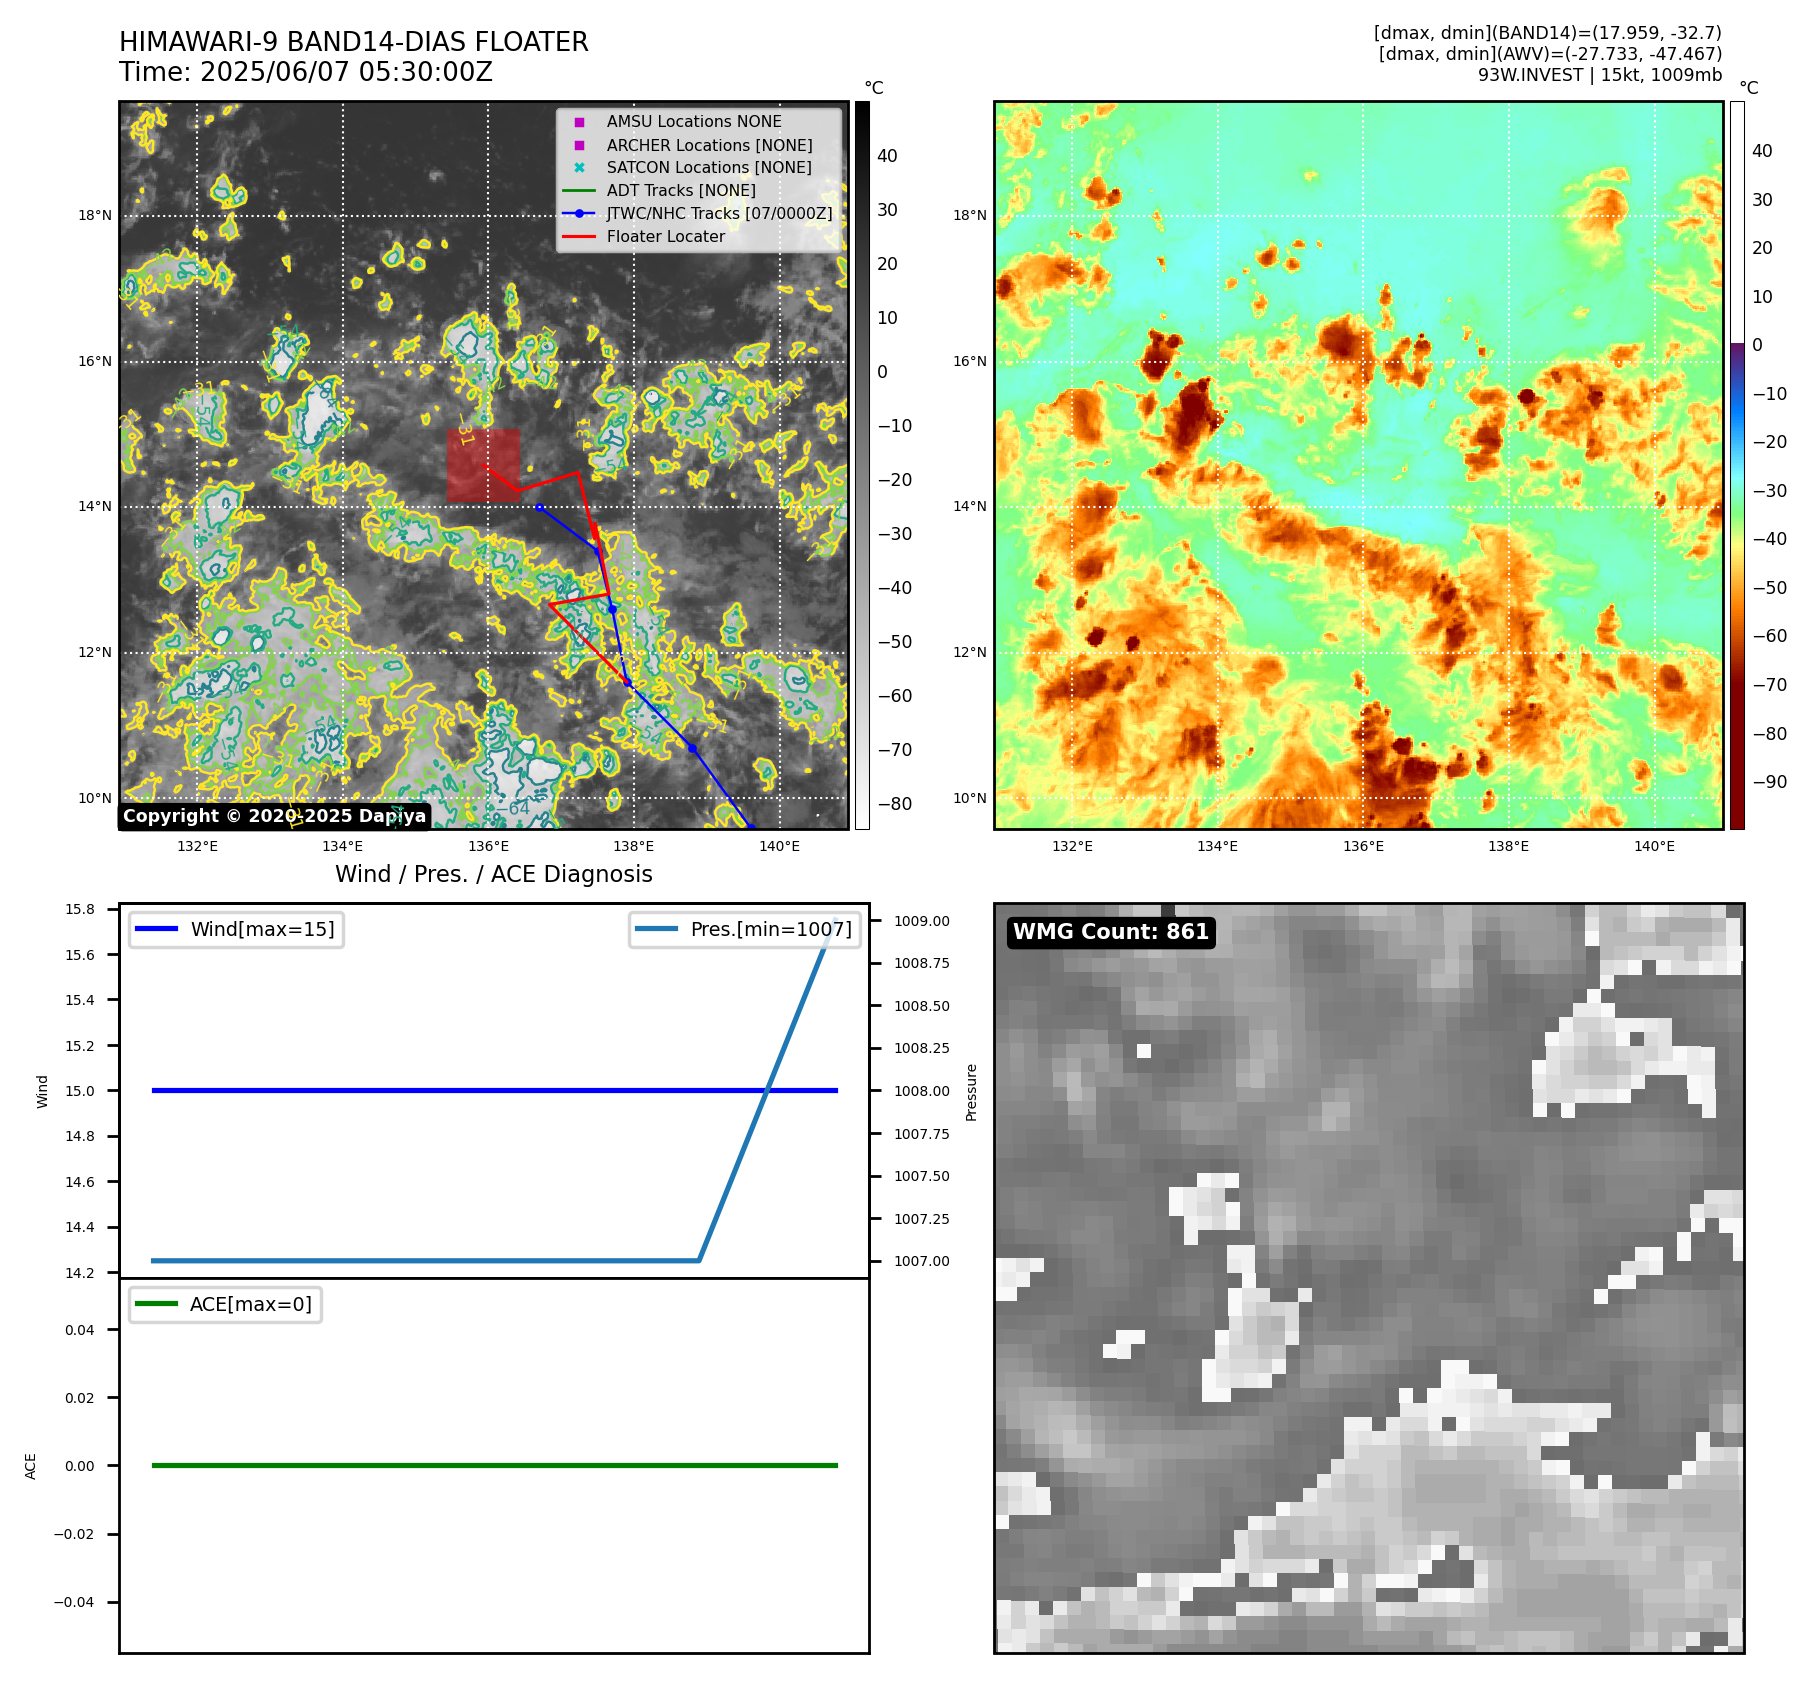Click the green ADT Tracks legend line
The width and height of the screenshot is (1813, 1690).
579,190
